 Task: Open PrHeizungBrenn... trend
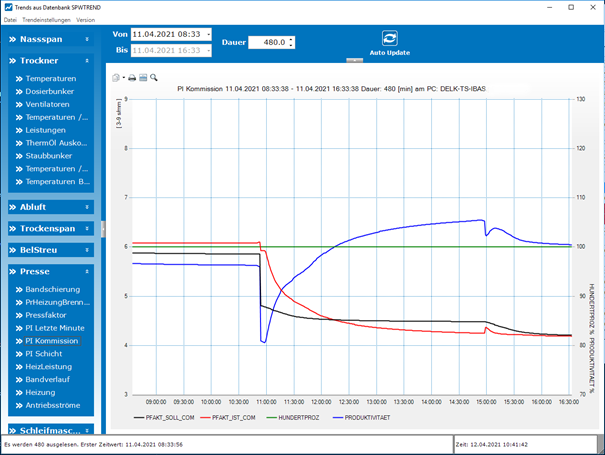(x=57, y=302)
